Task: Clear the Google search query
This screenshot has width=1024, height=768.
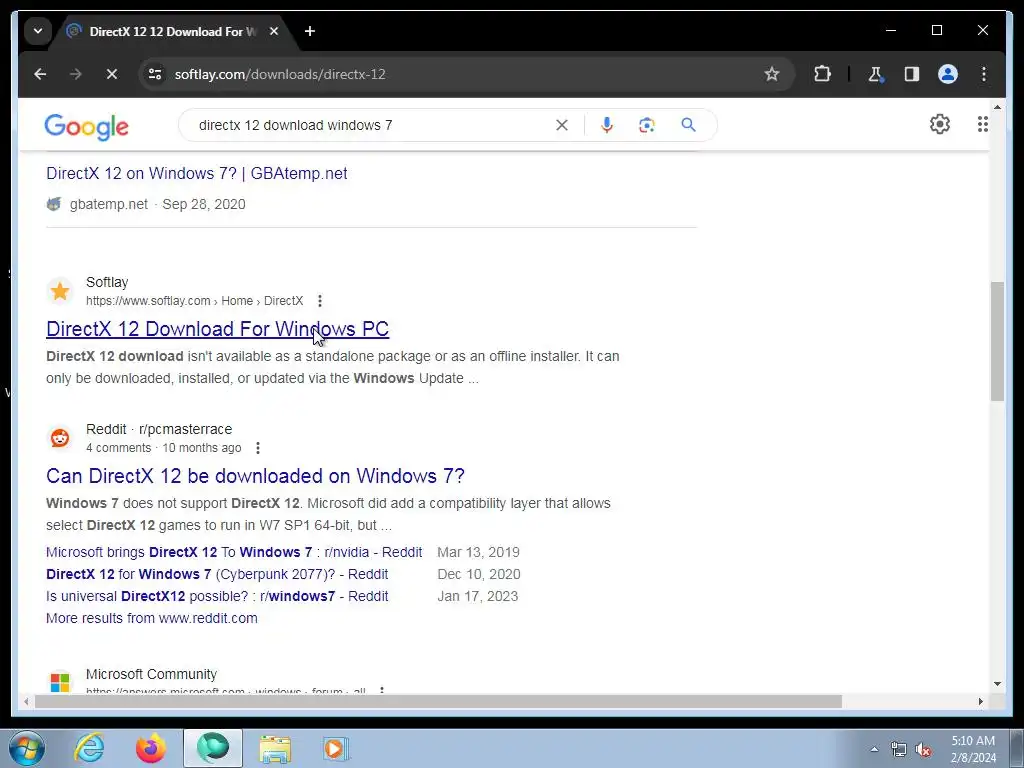Action: [562, 125]
